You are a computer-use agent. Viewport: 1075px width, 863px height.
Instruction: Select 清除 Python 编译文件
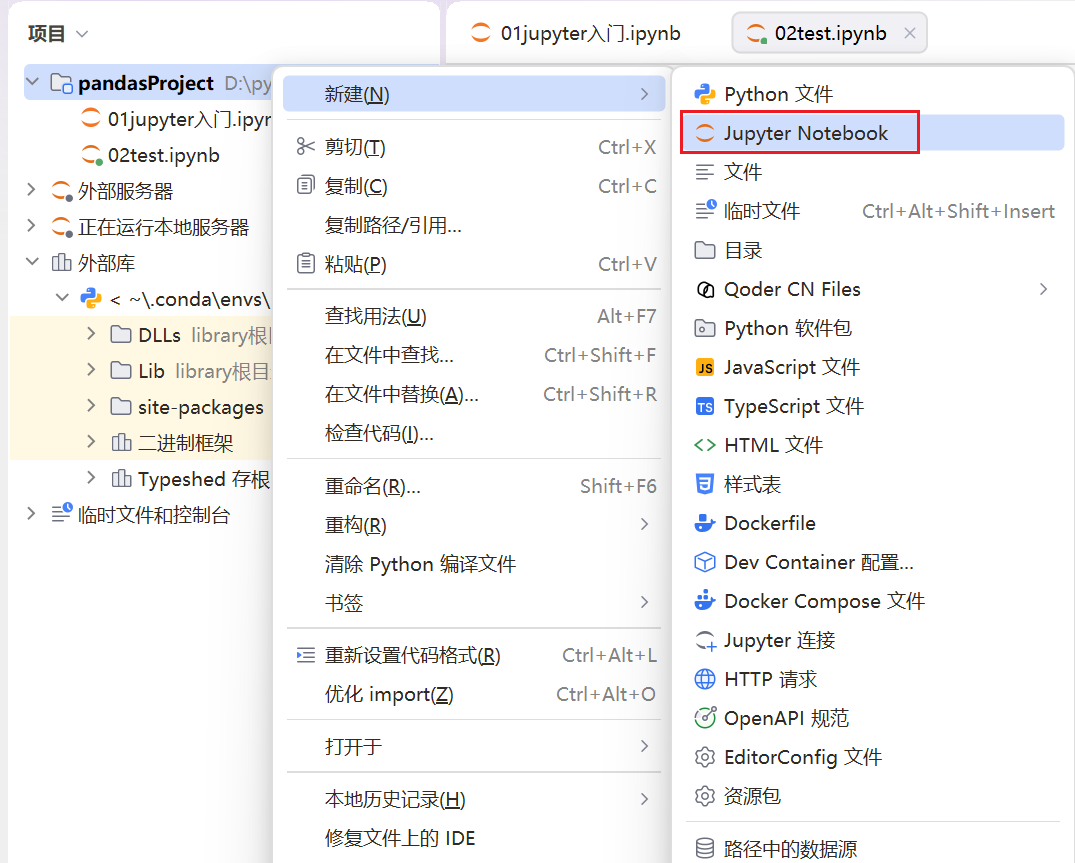pos(474,564)
